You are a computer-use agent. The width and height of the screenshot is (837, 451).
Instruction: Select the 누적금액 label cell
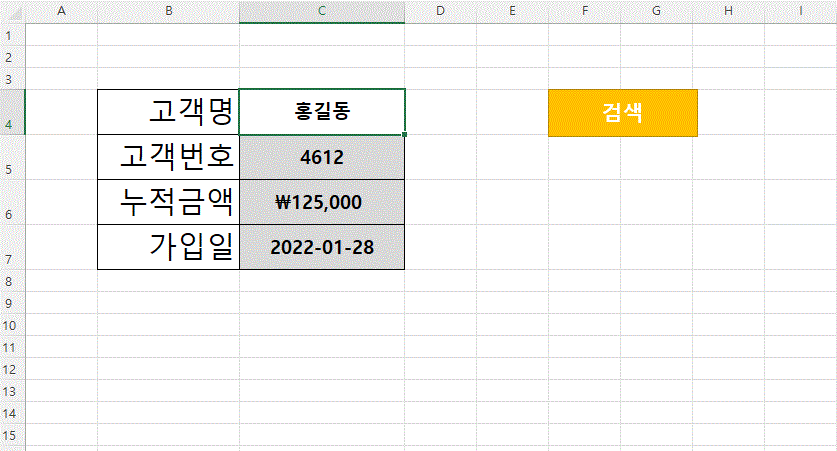point(168,202)
